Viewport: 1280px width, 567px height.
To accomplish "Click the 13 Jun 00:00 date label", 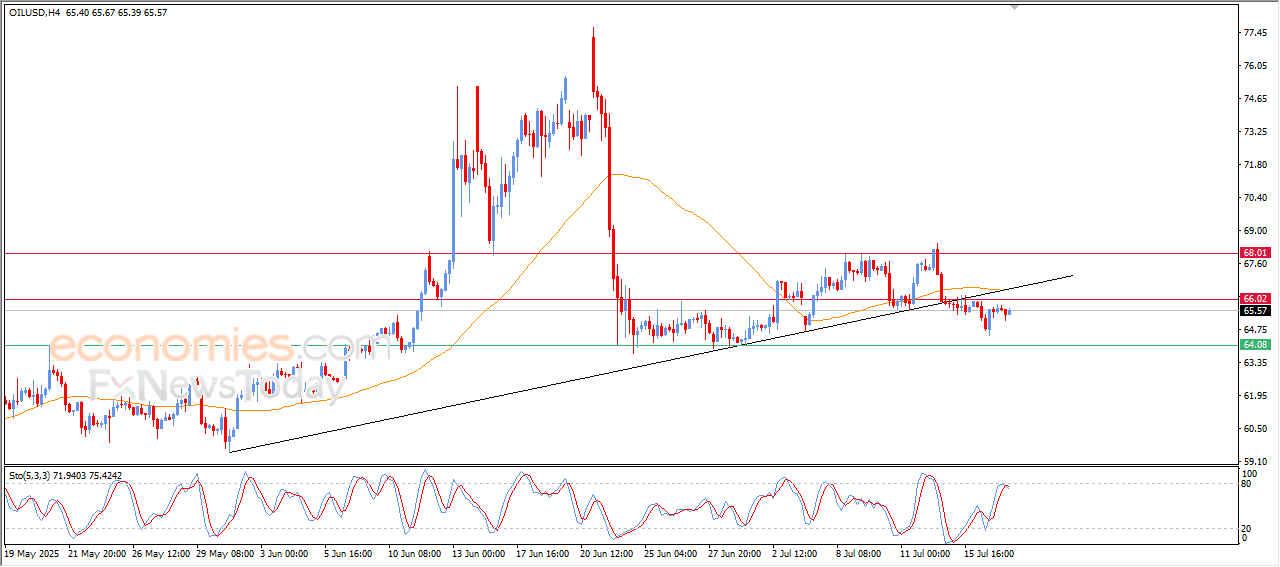I will click(480, 552).
